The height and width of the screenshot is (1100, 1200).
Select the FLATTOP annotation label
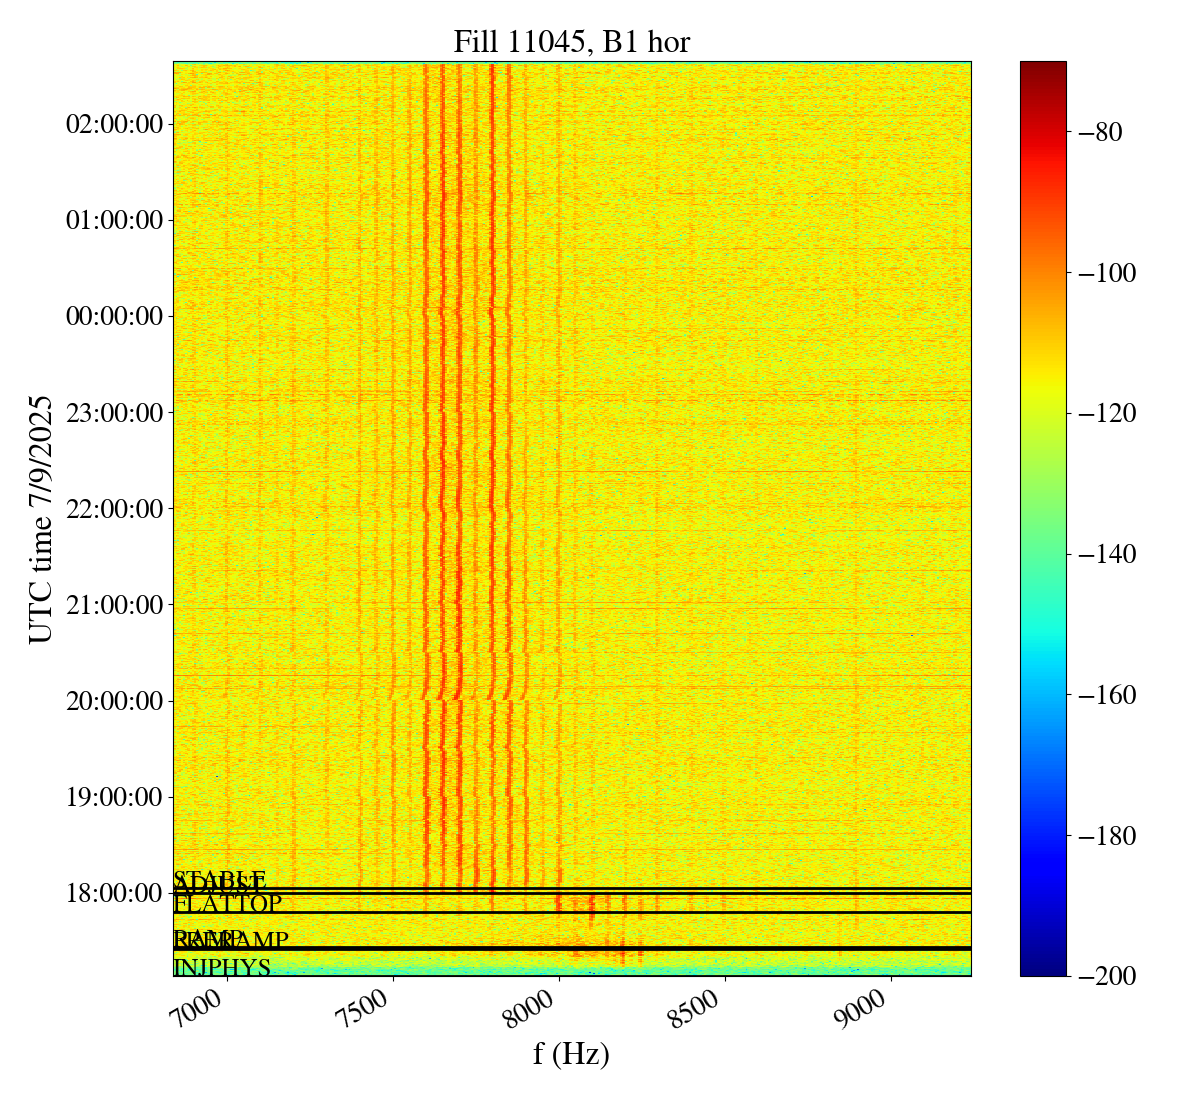[228, 904]
